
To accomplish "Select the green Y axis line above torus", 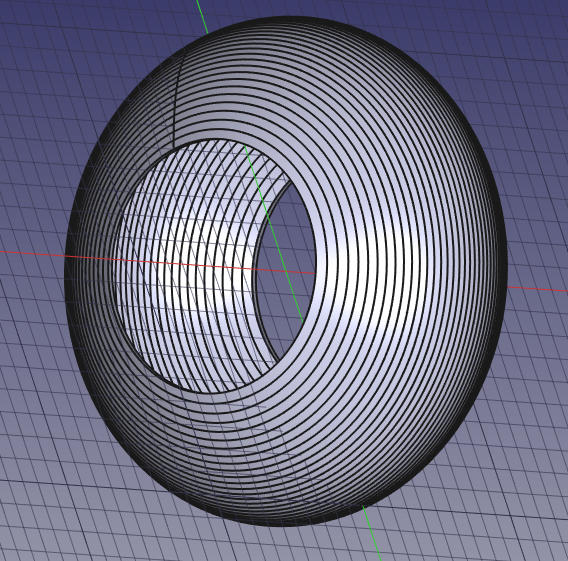I will pyautogui.click(x=202, y=16).
